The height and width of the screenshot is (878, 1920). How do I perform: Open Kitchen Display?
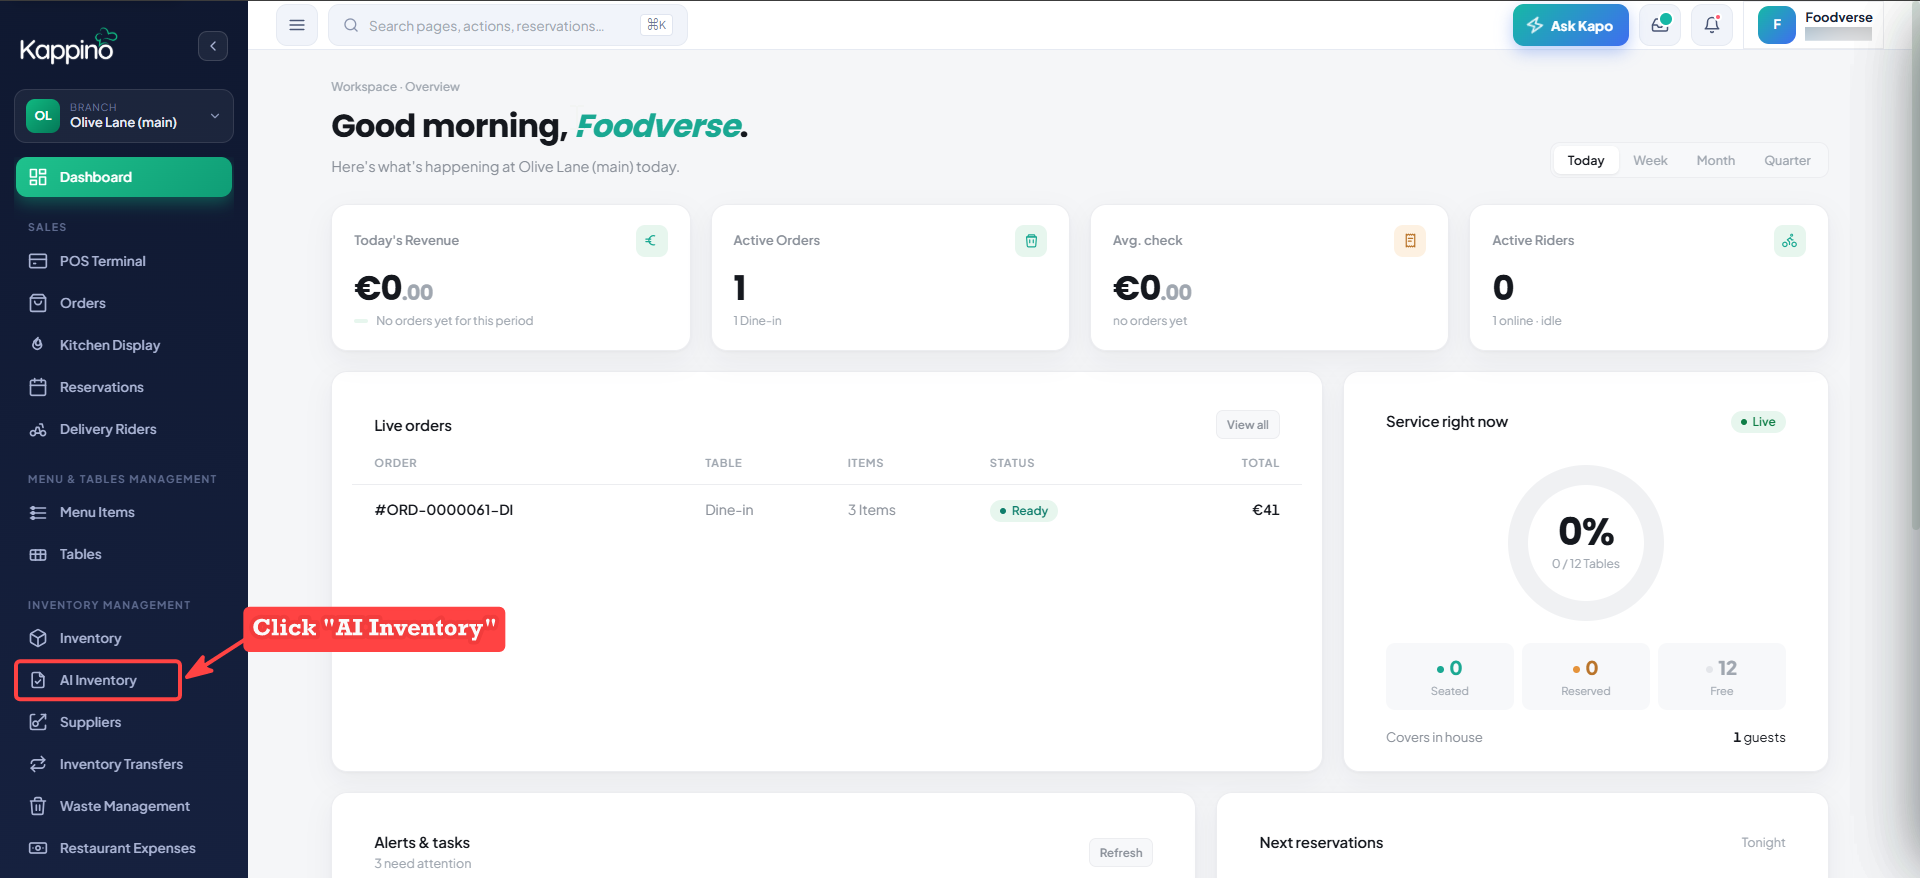coord(124,345)
